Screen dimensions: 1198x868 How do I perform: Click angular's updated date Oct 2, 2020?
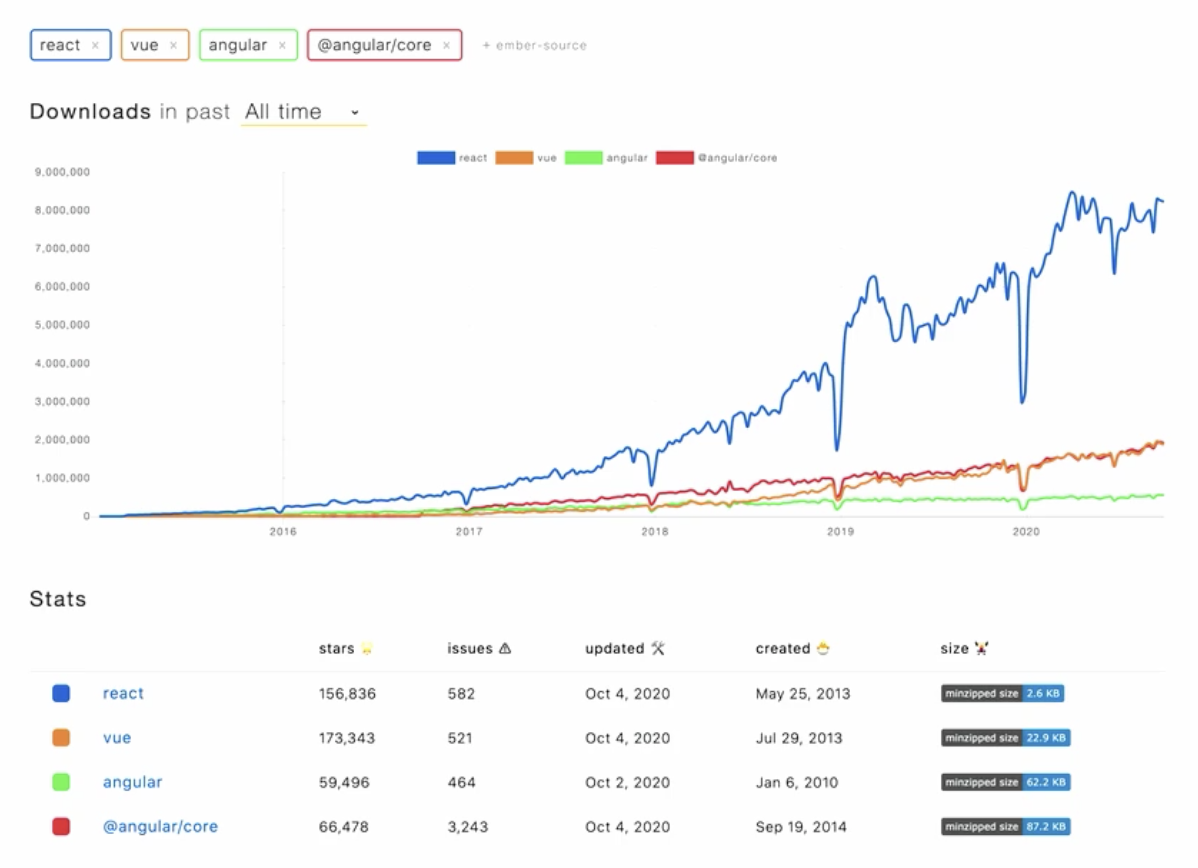point(628,782)
